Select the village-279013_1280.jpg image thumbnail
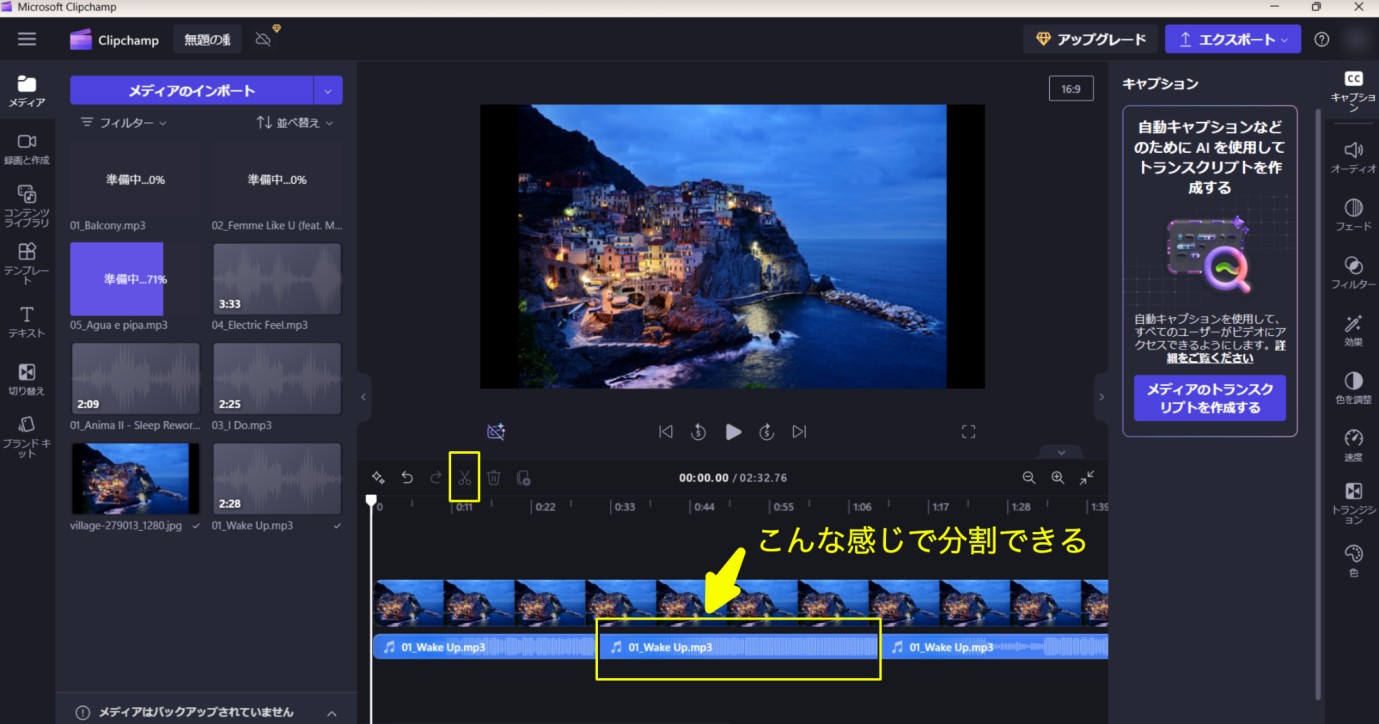This screenshot has width=1379, height=724. 135,478
